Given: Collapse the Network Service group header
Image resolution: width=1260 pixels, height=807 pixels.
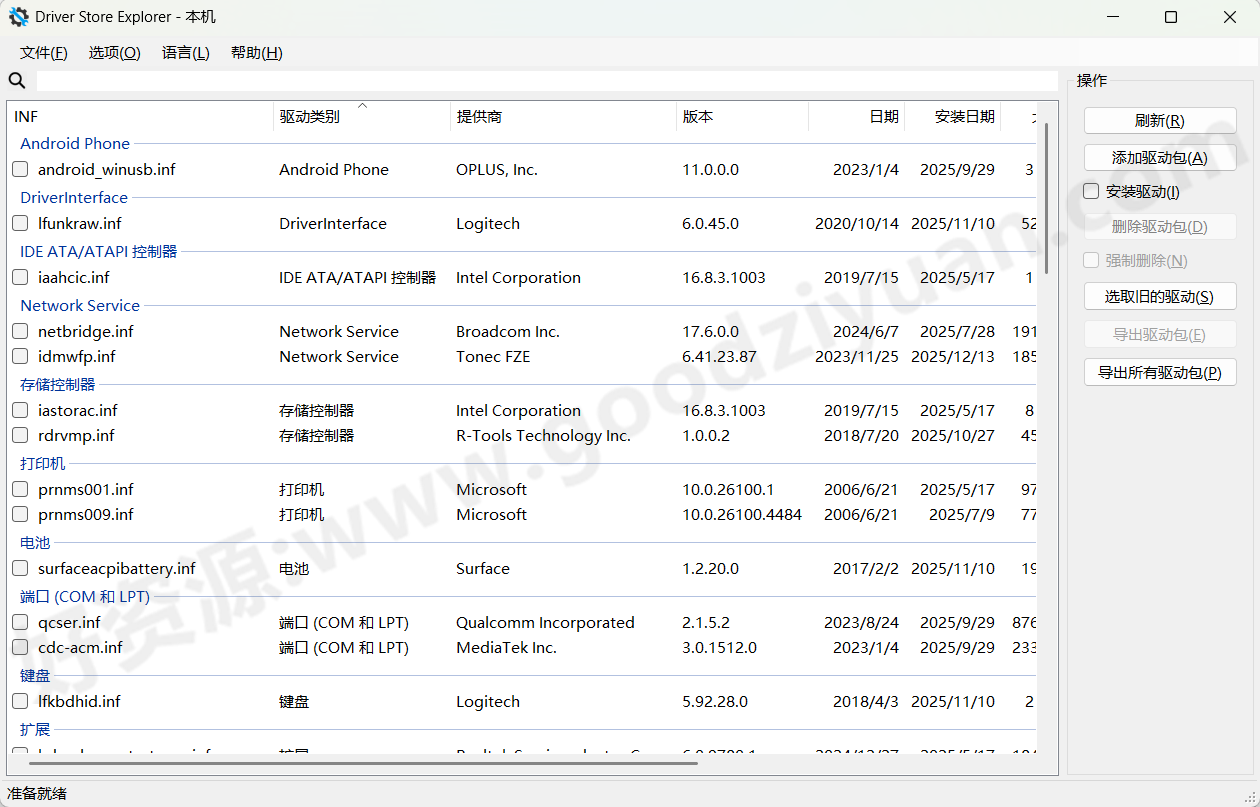Looking at the screenshot, I should tap(79, 305).
